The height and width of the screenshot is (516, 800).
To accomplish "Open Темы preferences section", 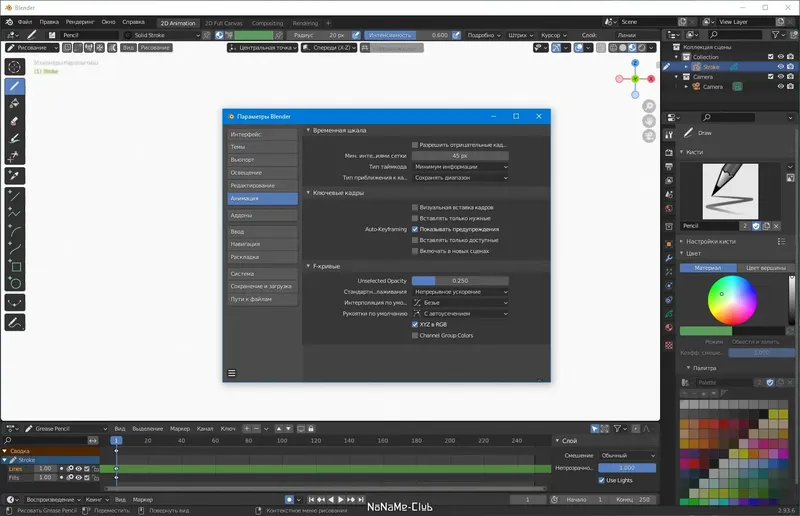I will (262, 147).
